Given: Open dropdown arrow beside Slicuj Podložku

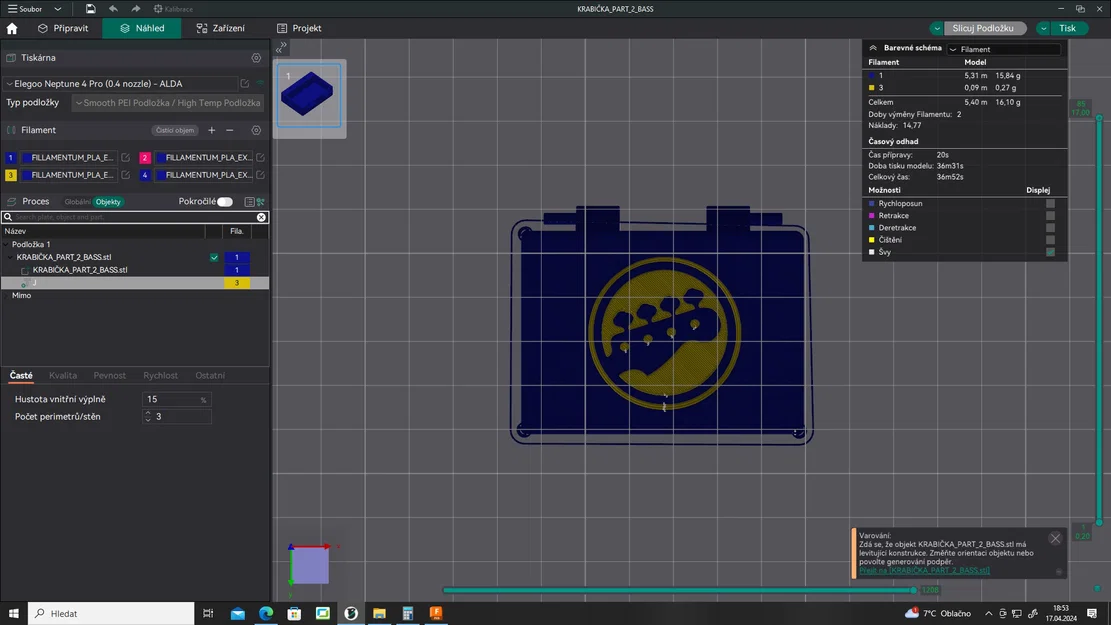Looking at the screenshot, I should (x=937, y=28).
